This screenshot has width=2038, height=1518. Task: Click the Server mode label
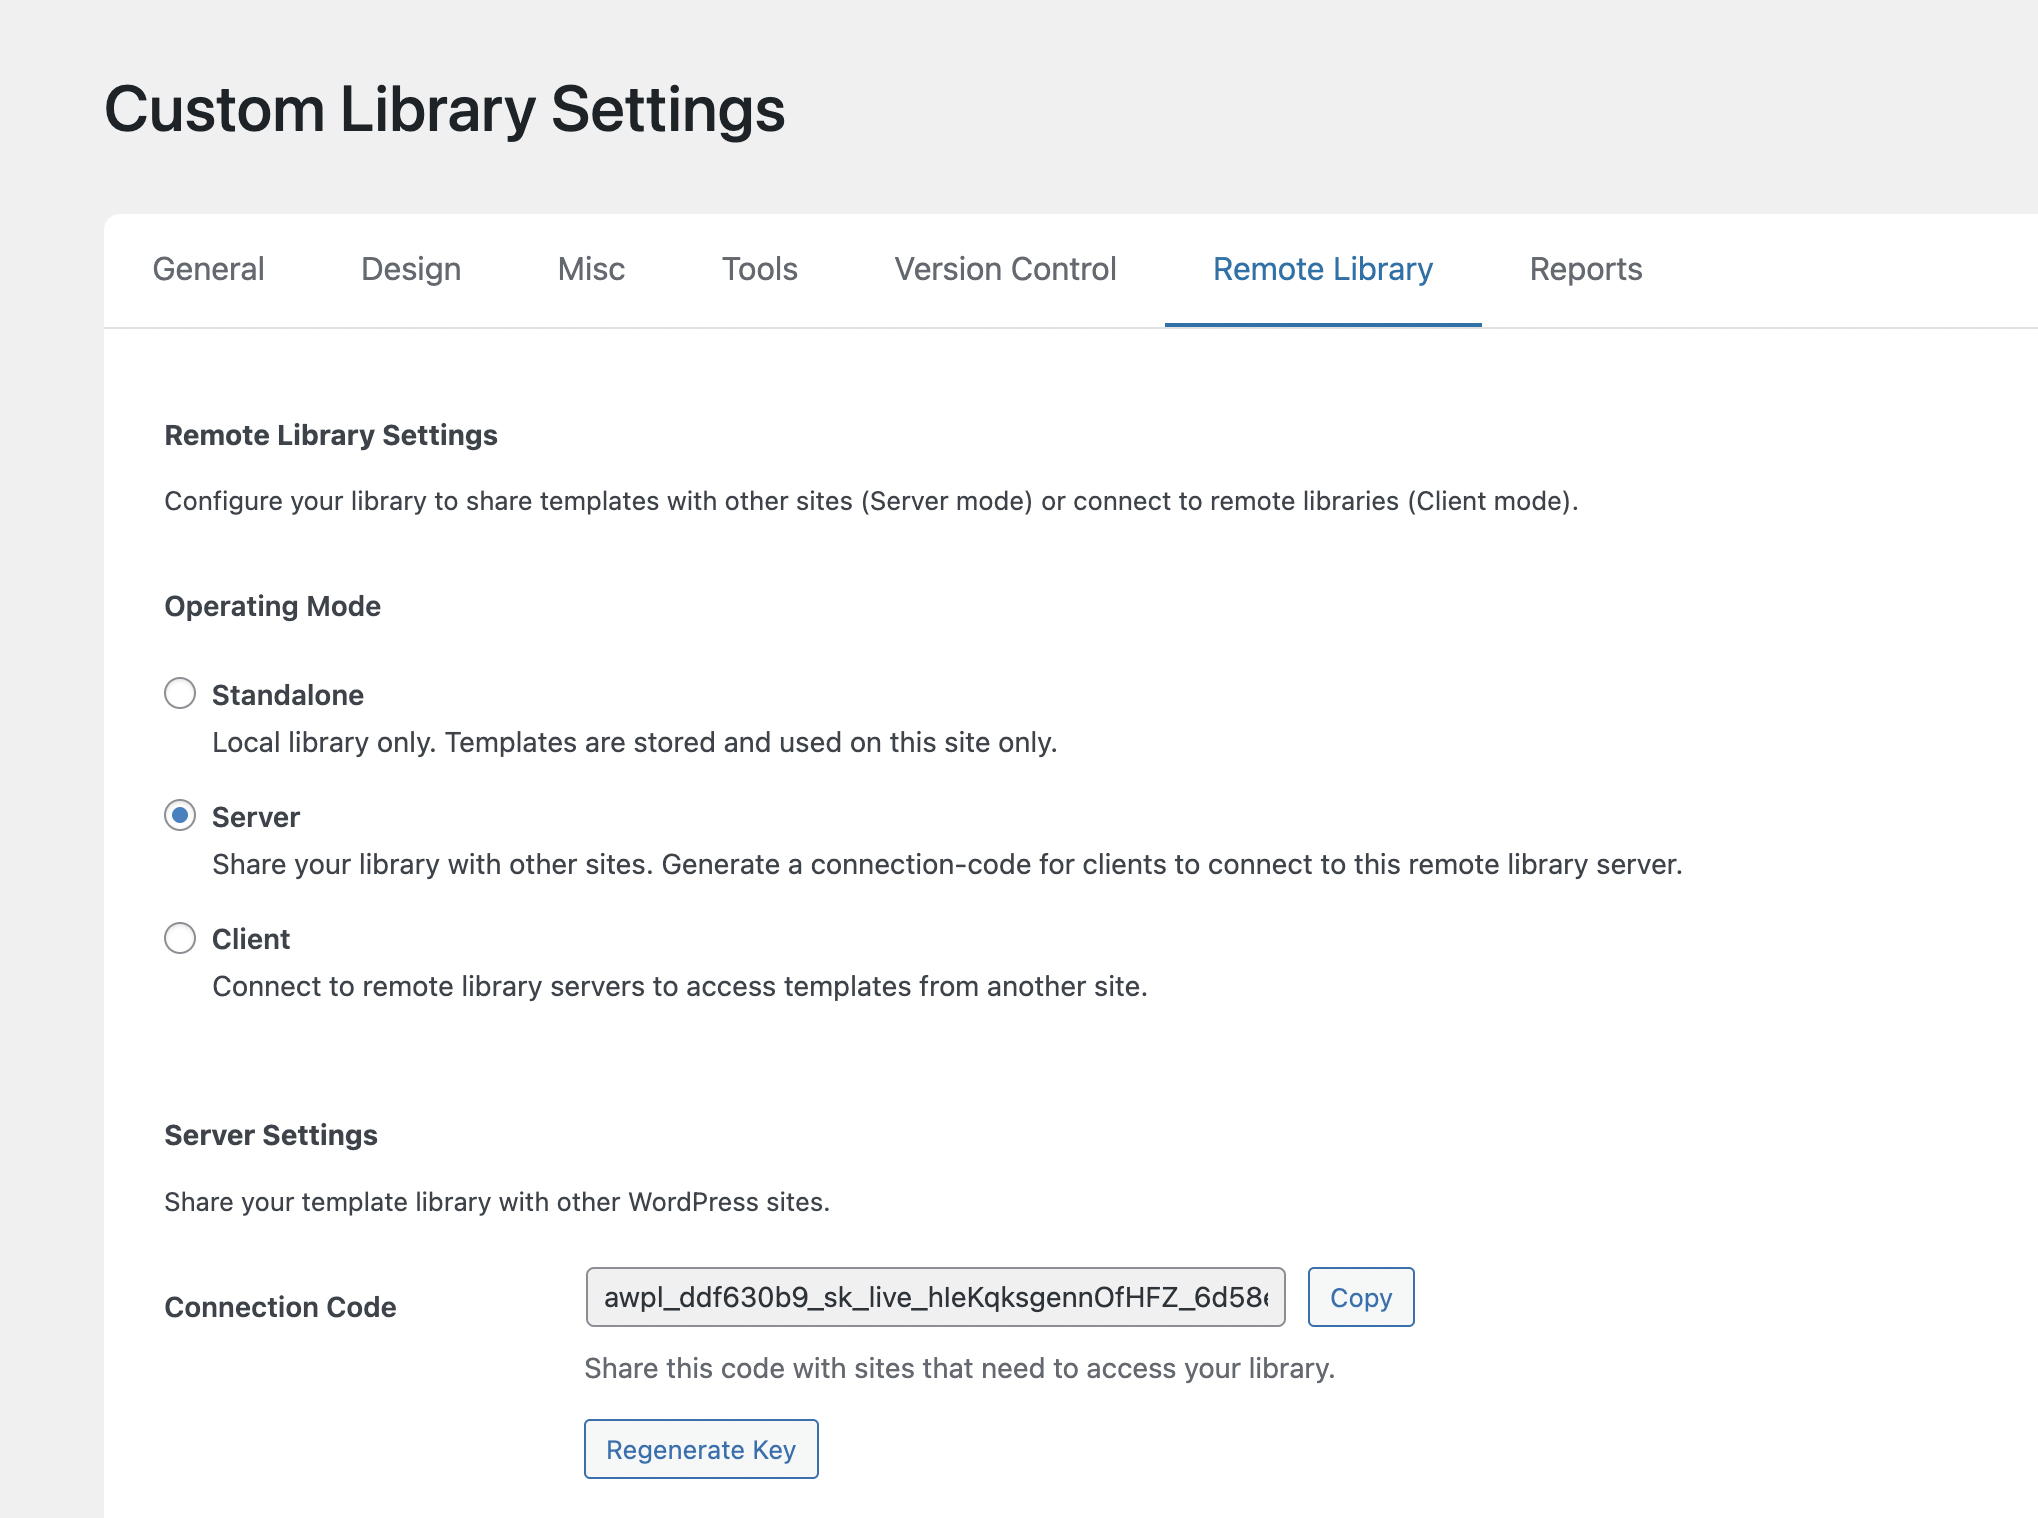tap(256, 817)
